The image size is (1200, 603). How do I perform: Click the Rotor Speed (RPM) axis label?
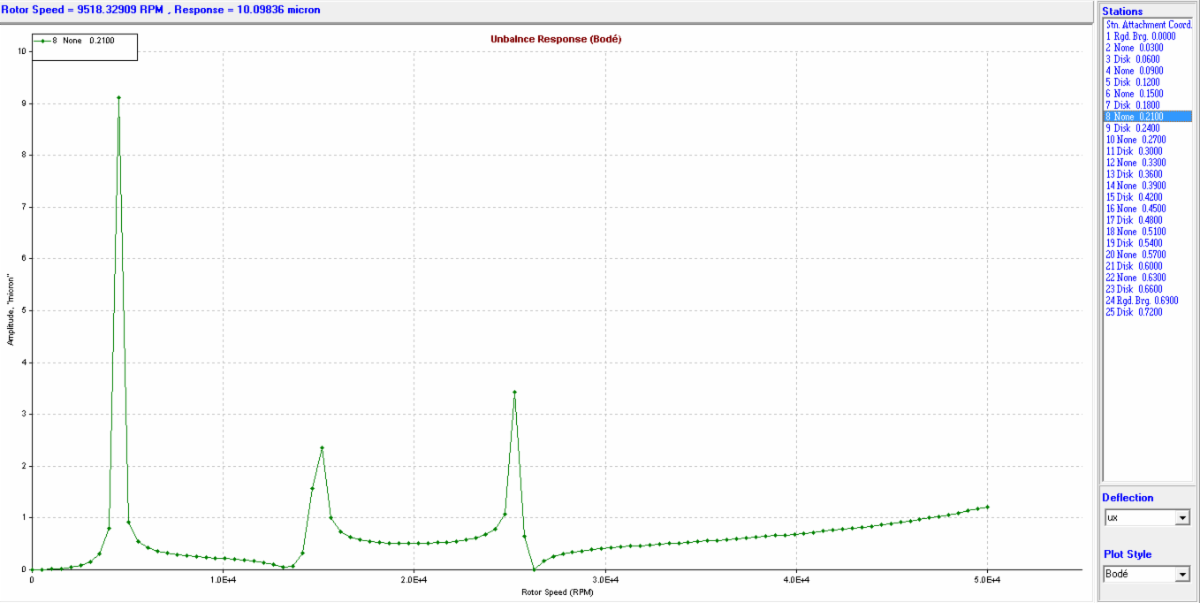point(556,592)
